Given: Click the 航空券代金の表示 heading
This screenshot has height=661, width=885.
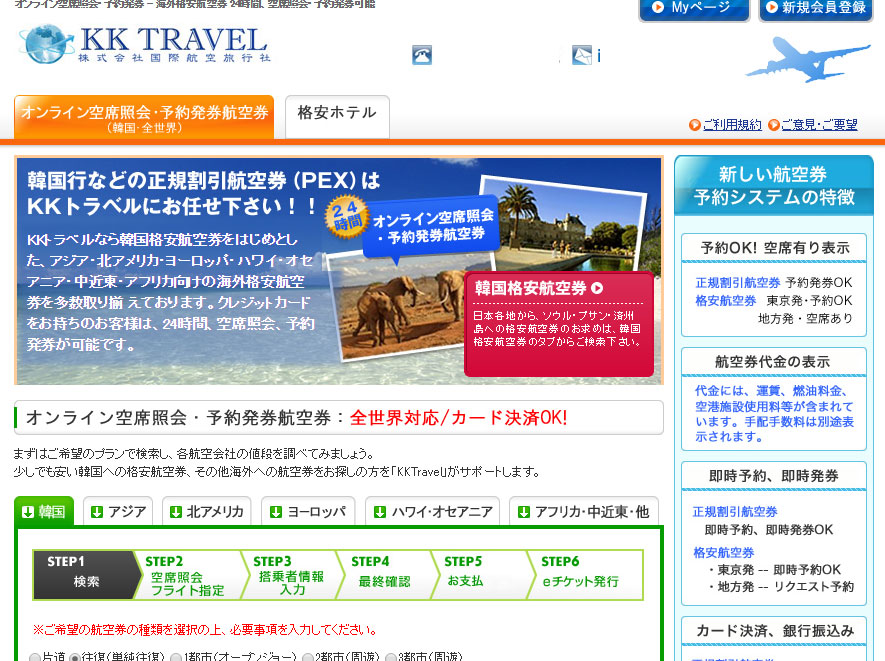Looking at the screenshot, I should tap(772, 362).
